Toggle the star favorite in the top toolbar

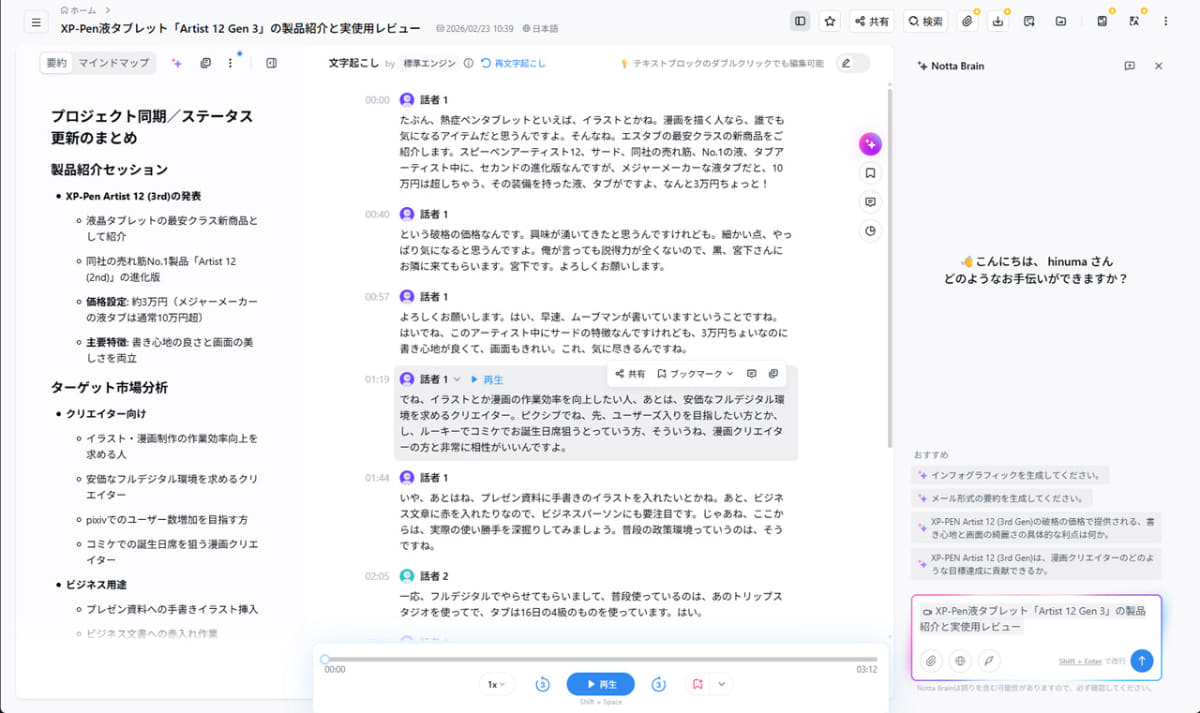[831, 20]
